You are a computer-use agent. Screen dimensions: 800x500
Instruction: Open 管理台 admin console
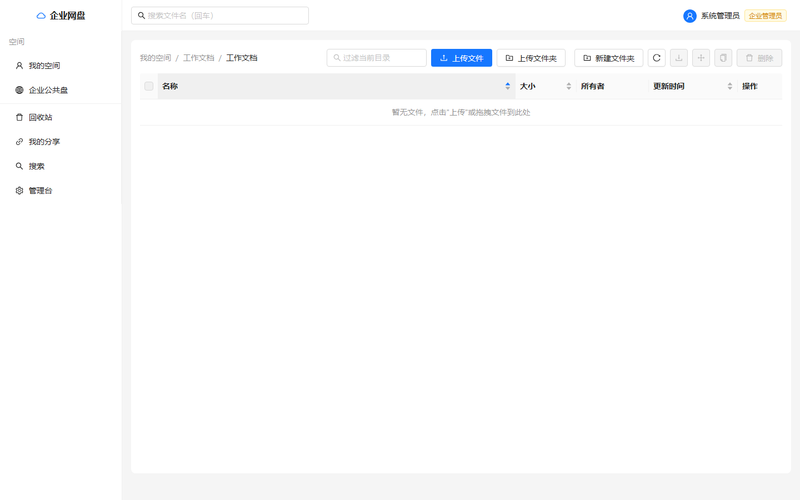(x=61, y=191)
